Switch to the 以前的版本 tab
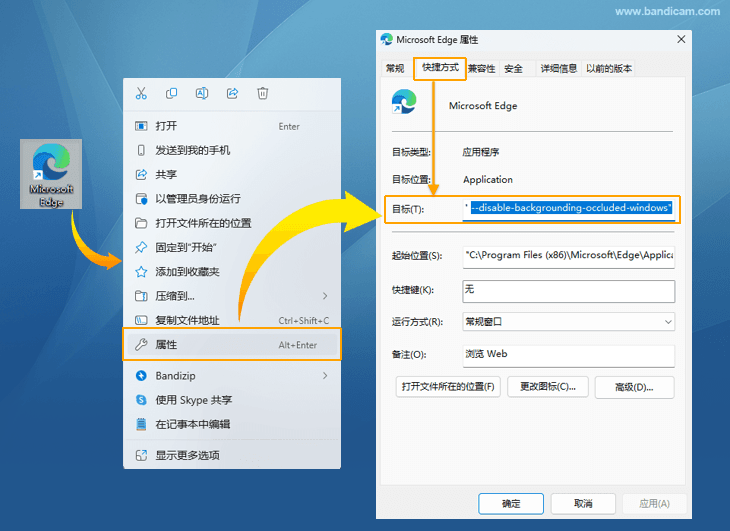 point(609,69)
